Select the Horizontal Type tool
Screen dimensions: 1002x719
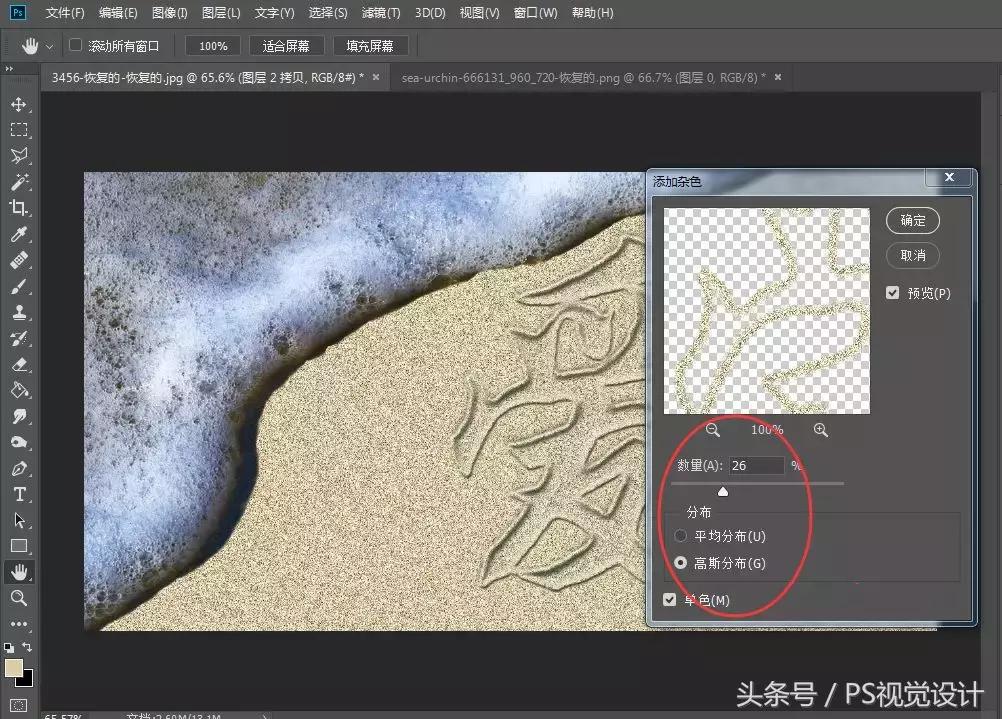[20, 493]
